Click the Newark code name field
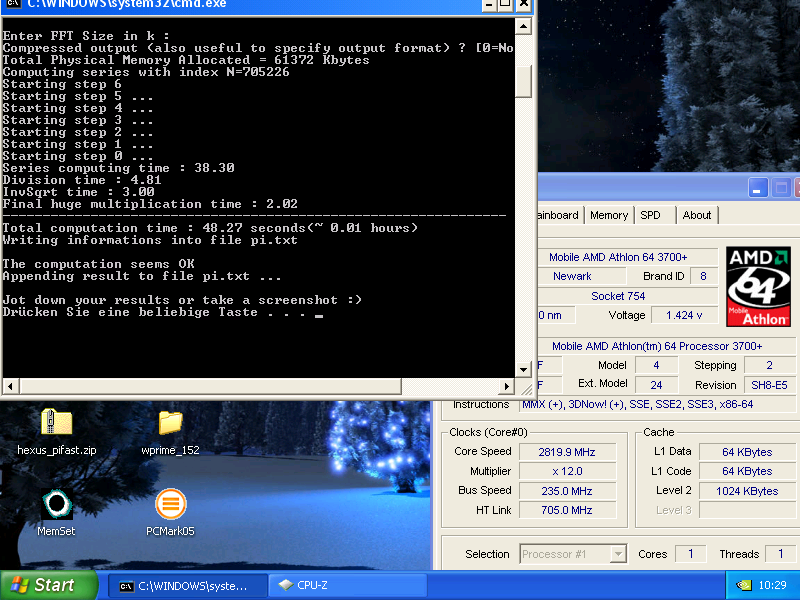800x600 pixels. [x=582, y=277]
